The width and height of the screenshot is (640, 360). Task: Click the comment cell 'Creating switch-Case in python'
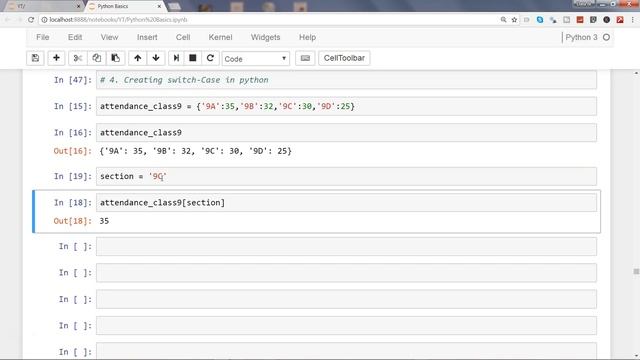point(346,80)
